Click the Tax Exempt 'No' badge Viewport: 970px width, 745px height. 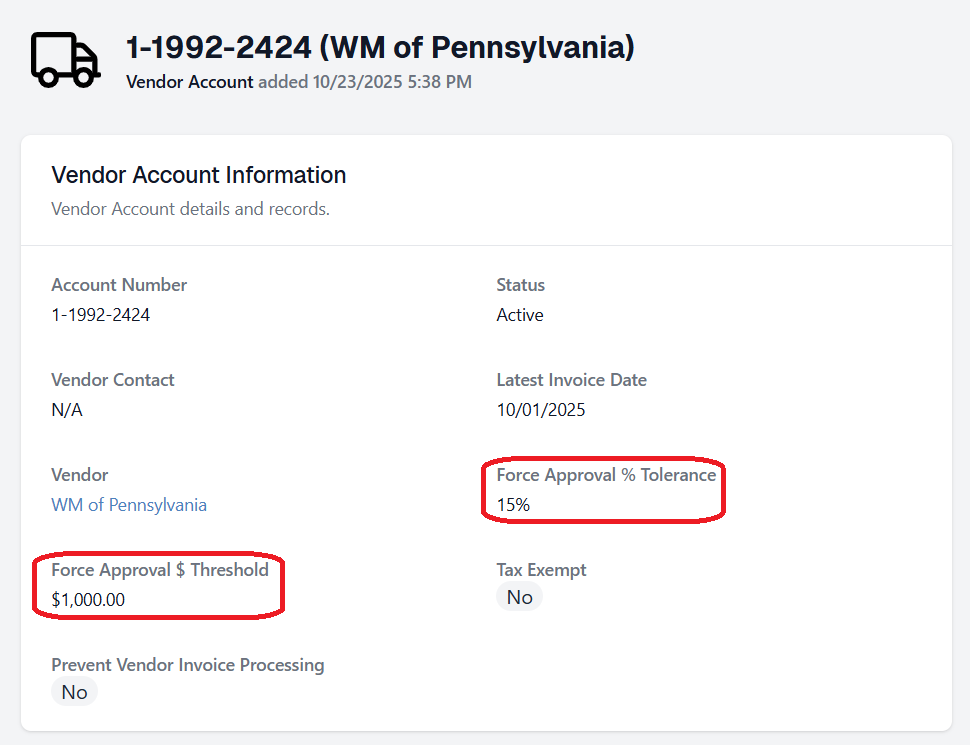coord(519,597)
